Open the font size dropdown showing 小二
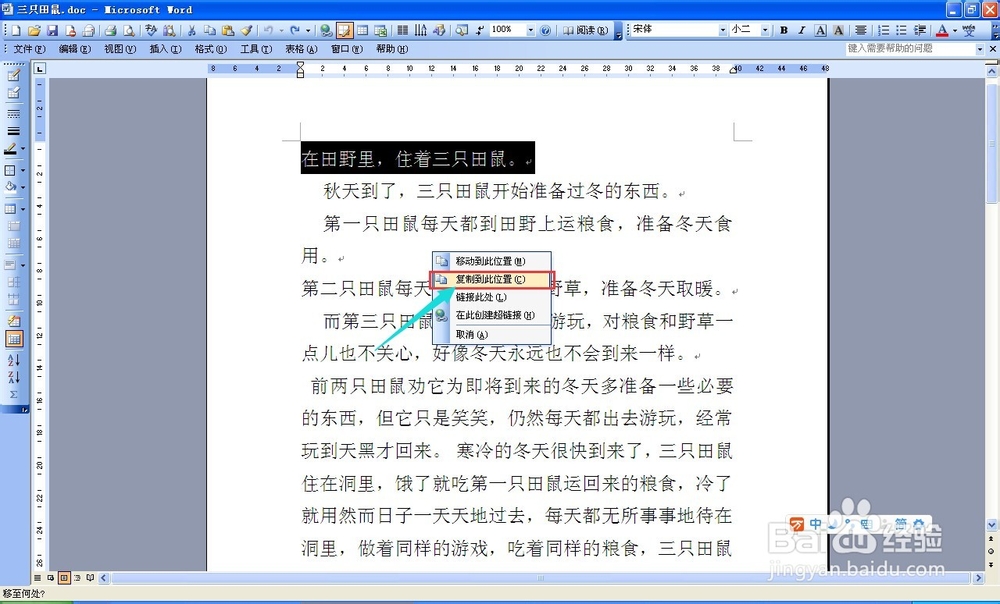Image resolution: width=1000 pixels, height=604 pixels. (x=766, y=30)
